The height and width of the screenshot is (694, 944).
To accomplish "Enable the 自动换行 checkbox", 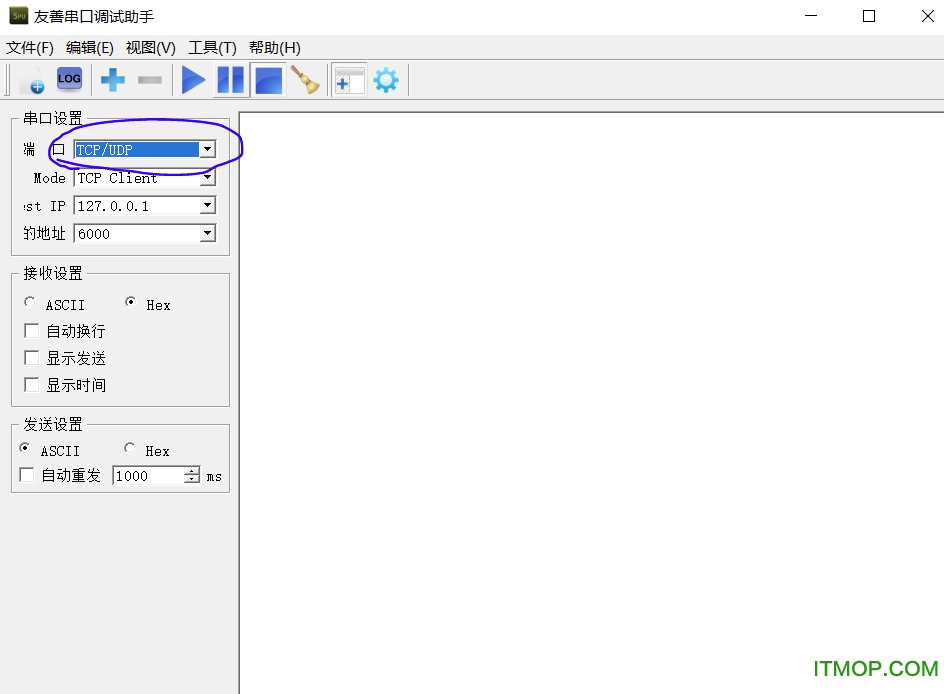I will click(x=32, y=331).
